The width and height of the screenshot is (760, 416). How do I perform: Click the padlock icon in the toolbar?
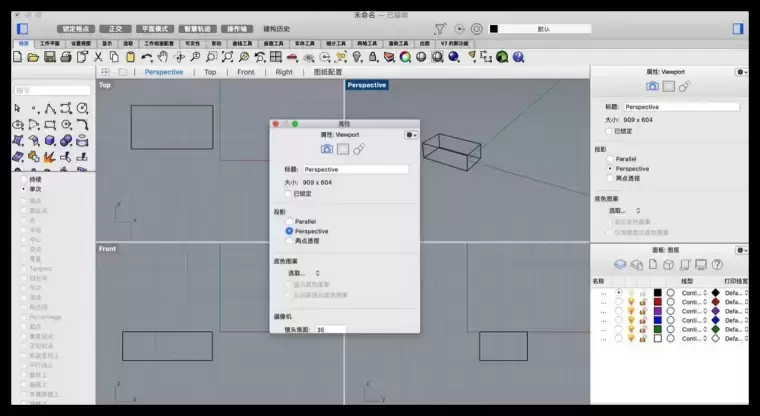(x=373, y=57)
